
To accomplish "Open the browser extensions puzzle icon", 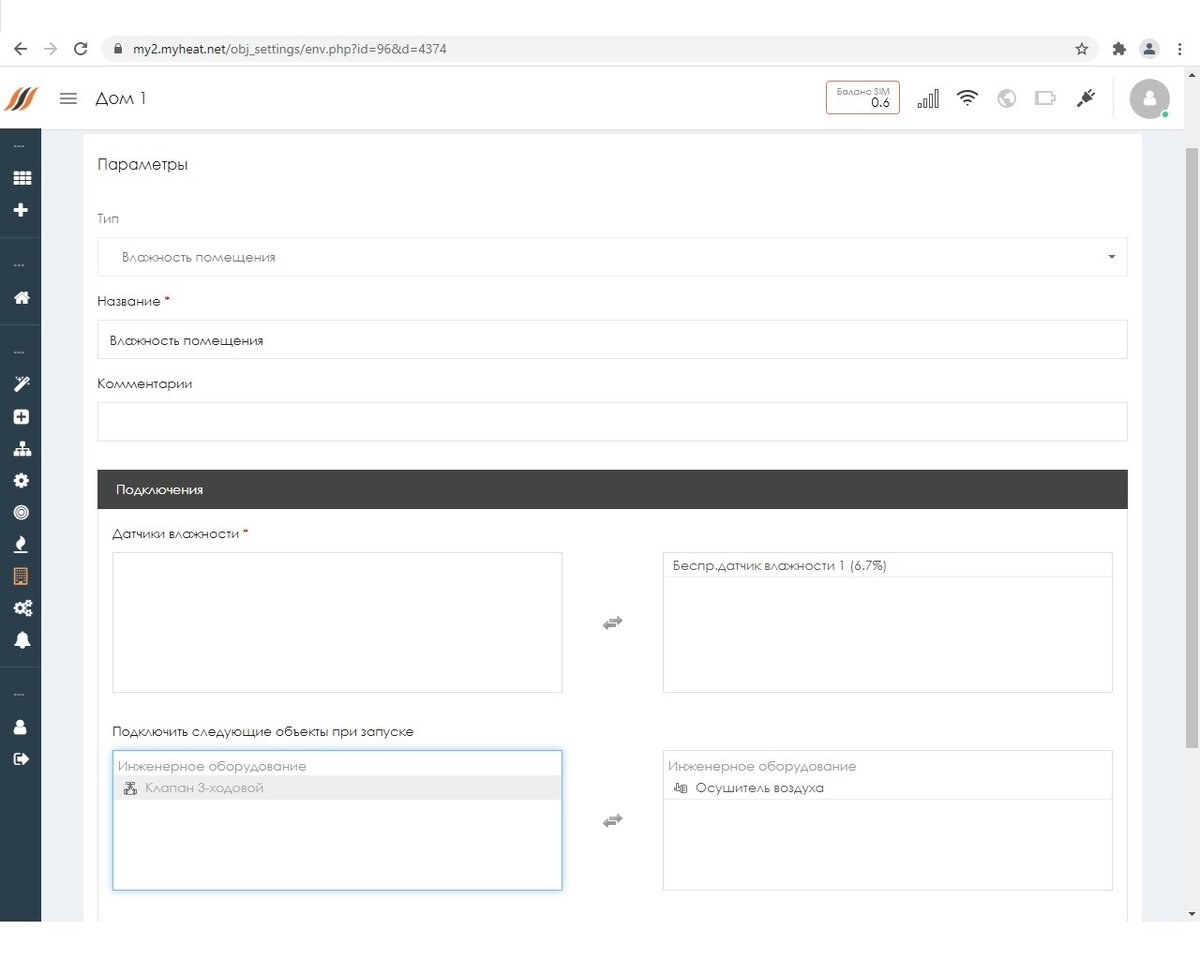I will pyautogui.click(x=1119, y=48).
